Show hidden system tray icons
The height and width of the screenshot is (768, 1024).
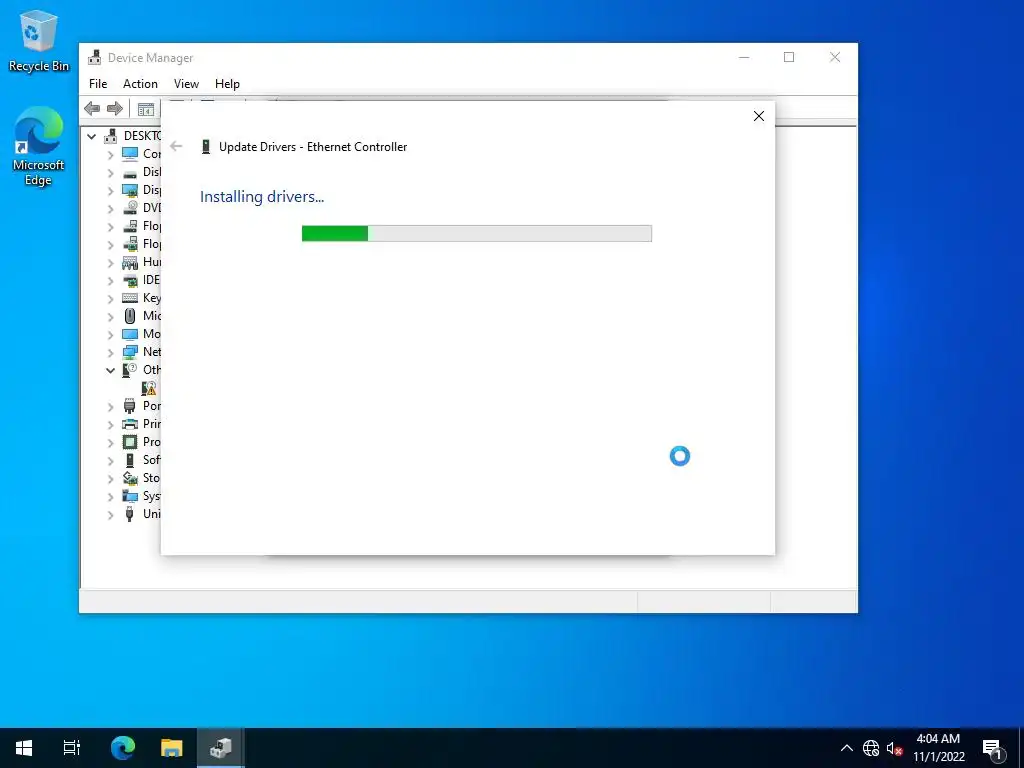(846, 748)
